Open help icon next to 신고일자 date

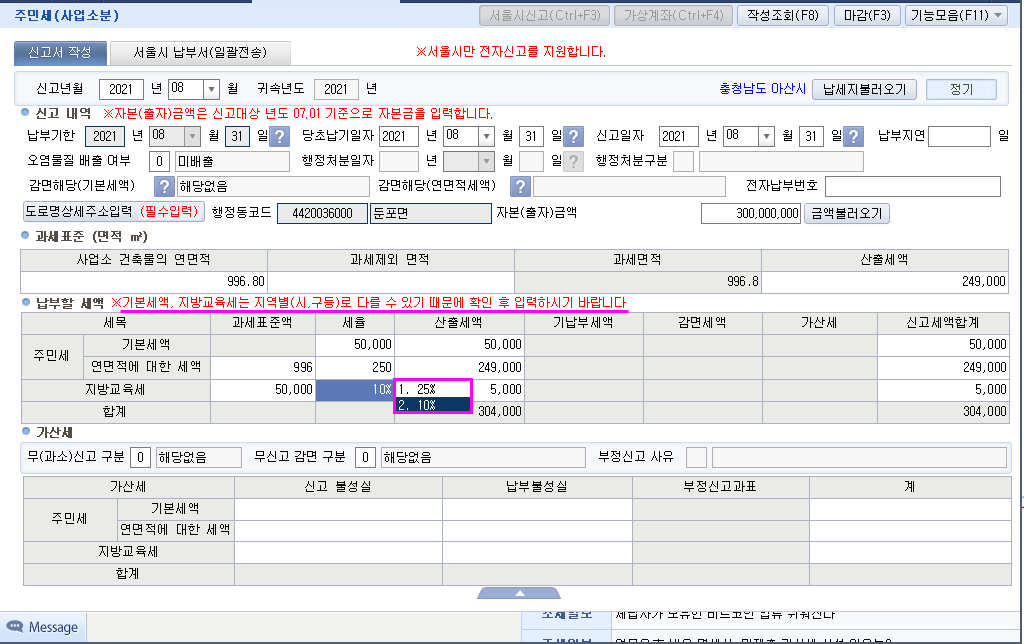pyautogui.click(x=854, y=137)
